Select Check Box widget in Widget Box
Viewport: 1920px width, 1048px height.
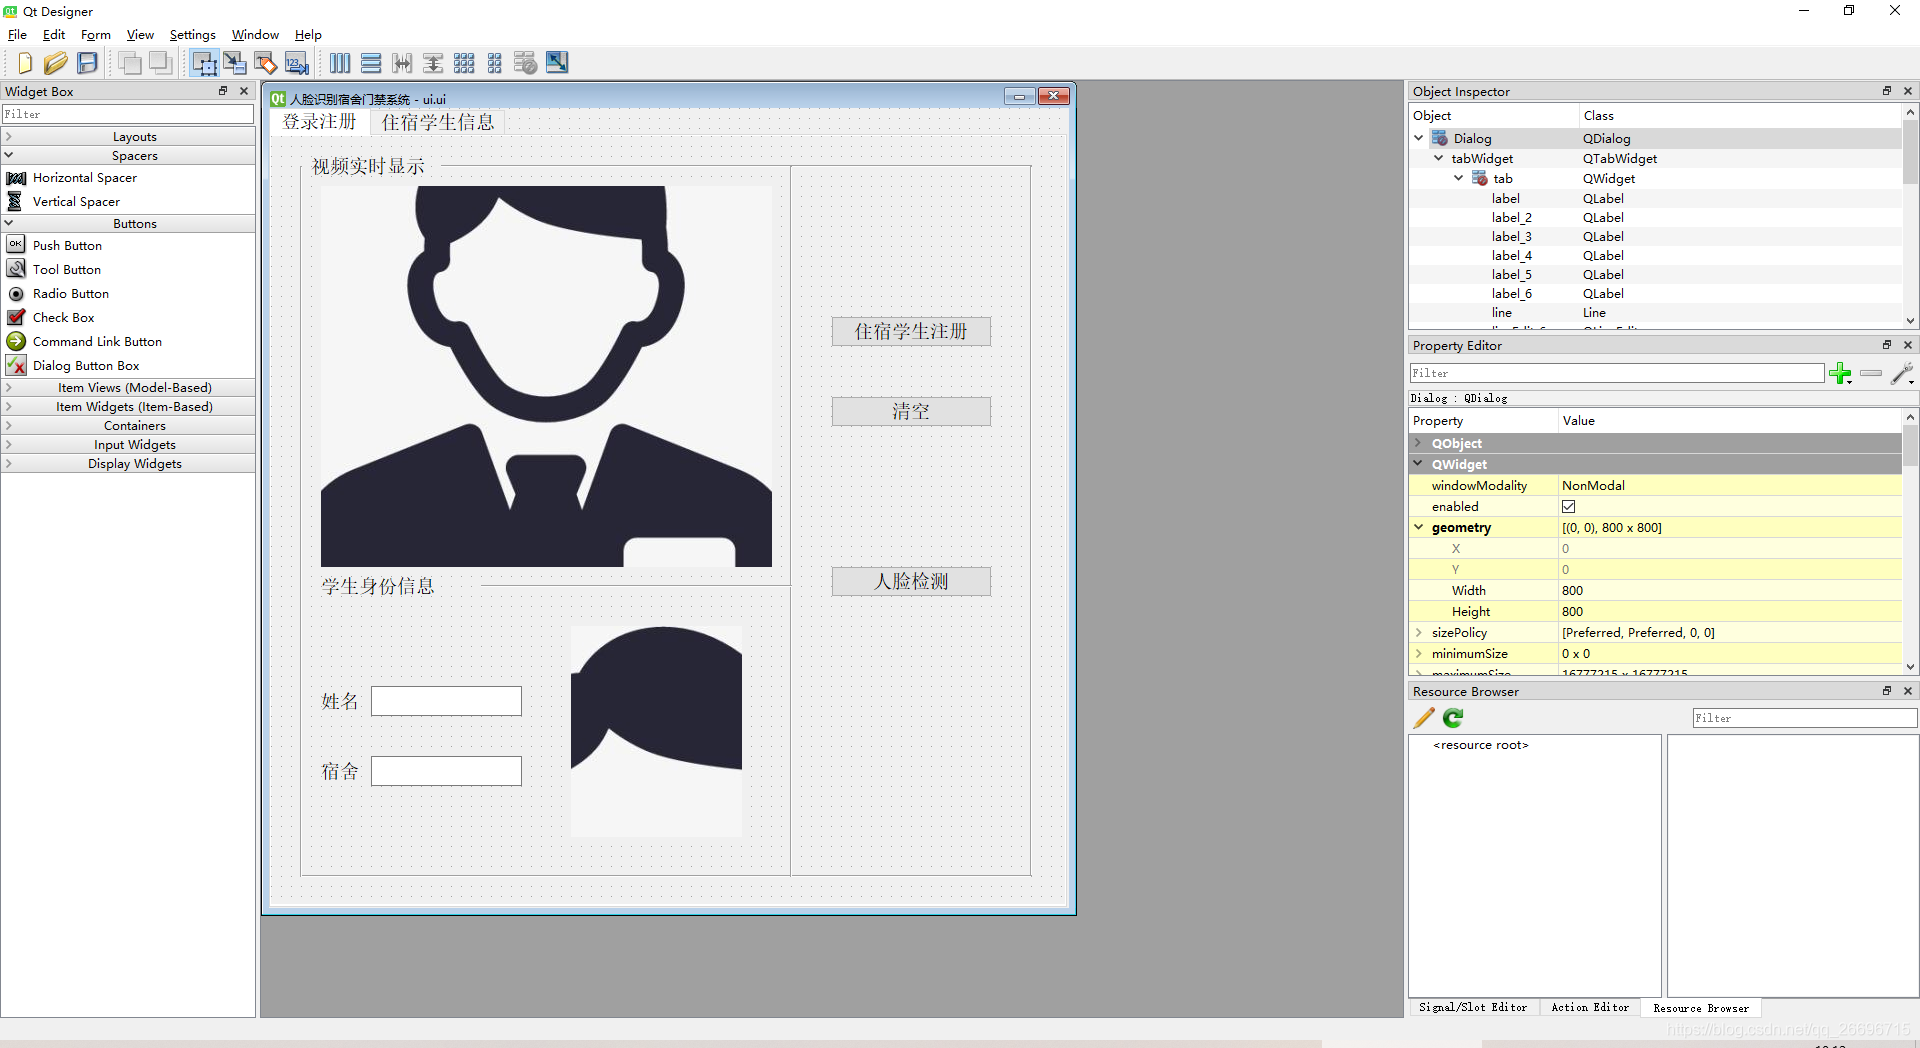(x=63, y=317)
